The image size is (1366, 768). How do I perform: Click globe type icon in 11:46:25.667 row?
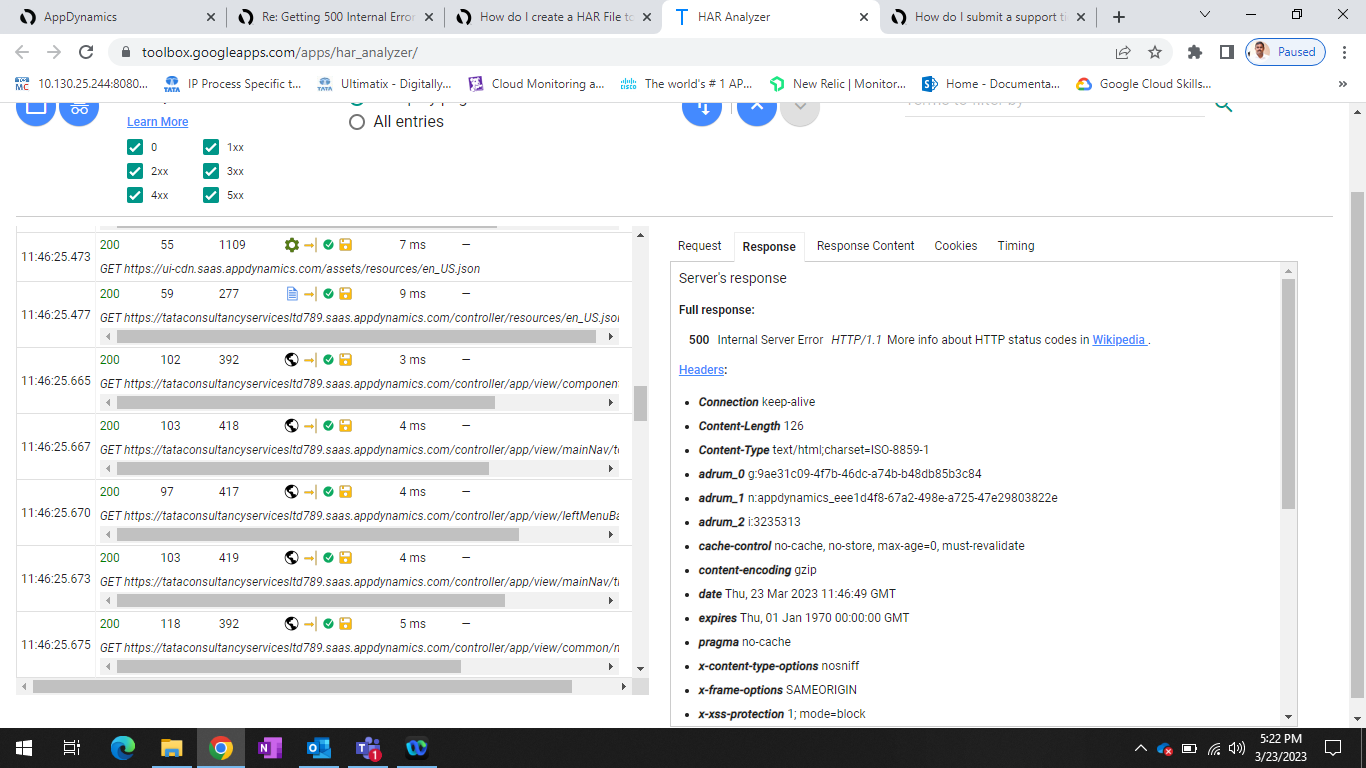pos(292,426)
